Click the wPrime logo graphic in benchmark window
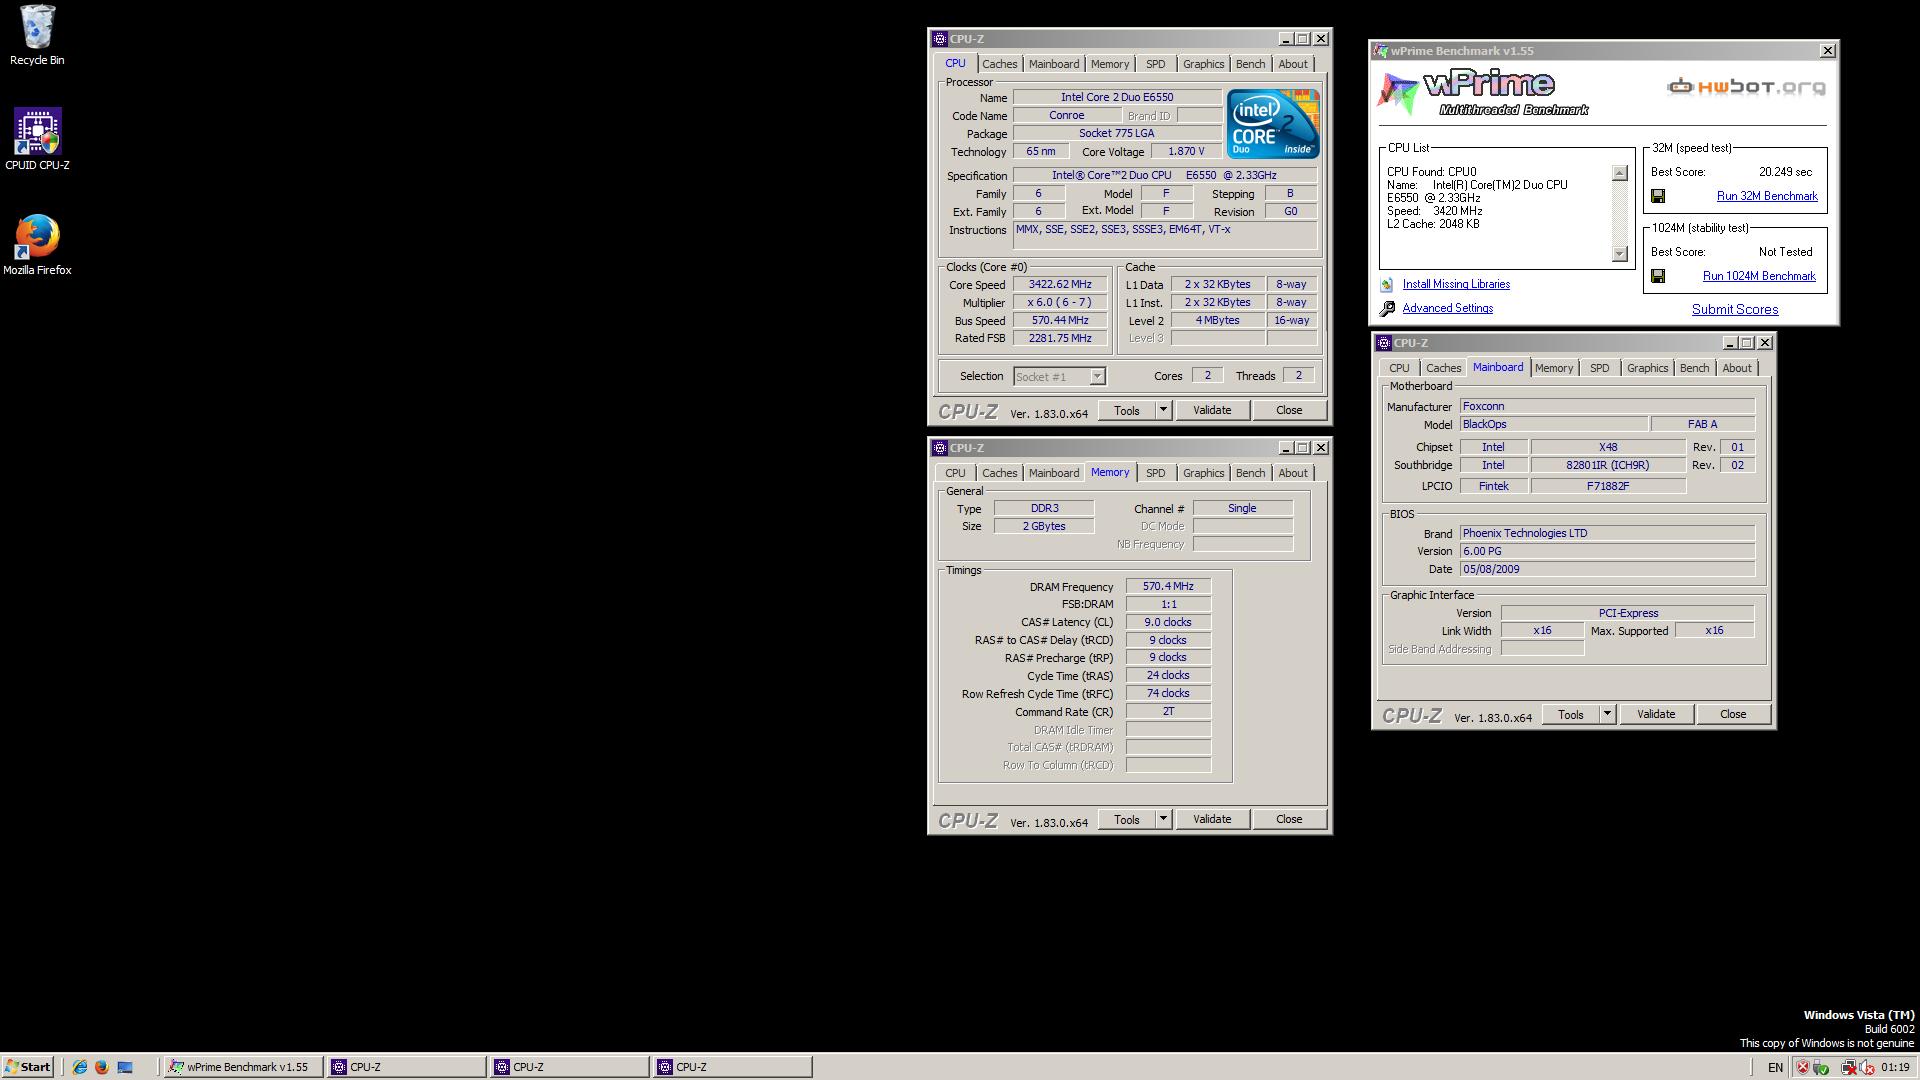 tap(1484, 93)
